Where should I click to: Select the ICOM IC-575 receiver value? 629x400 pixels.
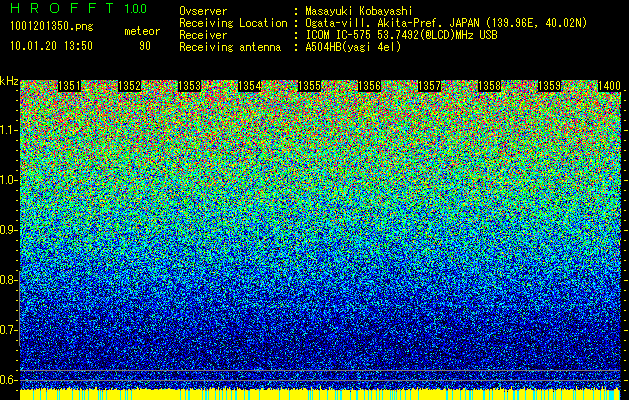coord(402,35)
